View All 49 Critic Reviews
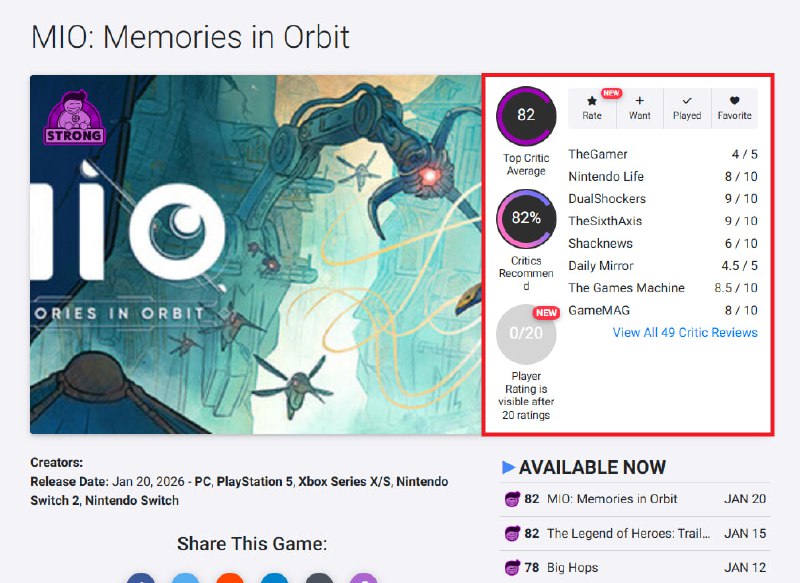This screenshot has width=800, height=583. [685, 333]
